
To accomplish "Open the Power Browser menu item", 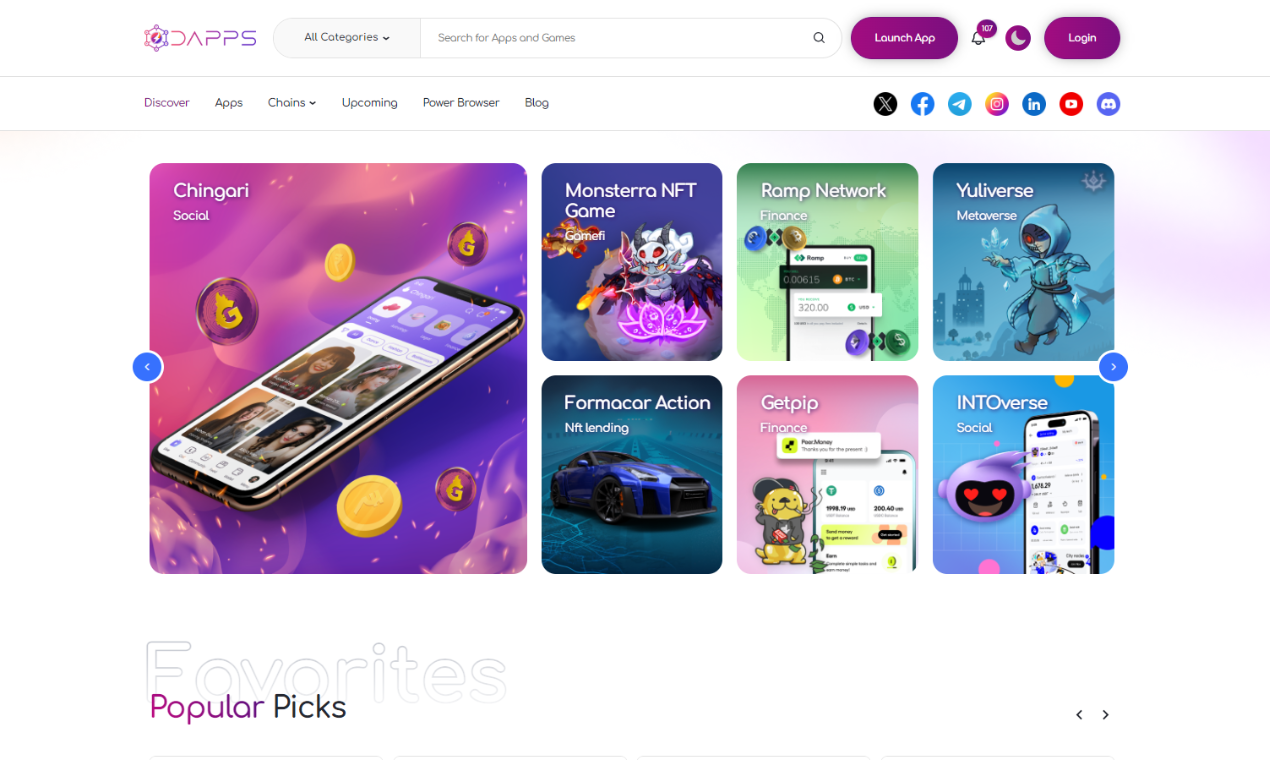I will coord(461,103).
